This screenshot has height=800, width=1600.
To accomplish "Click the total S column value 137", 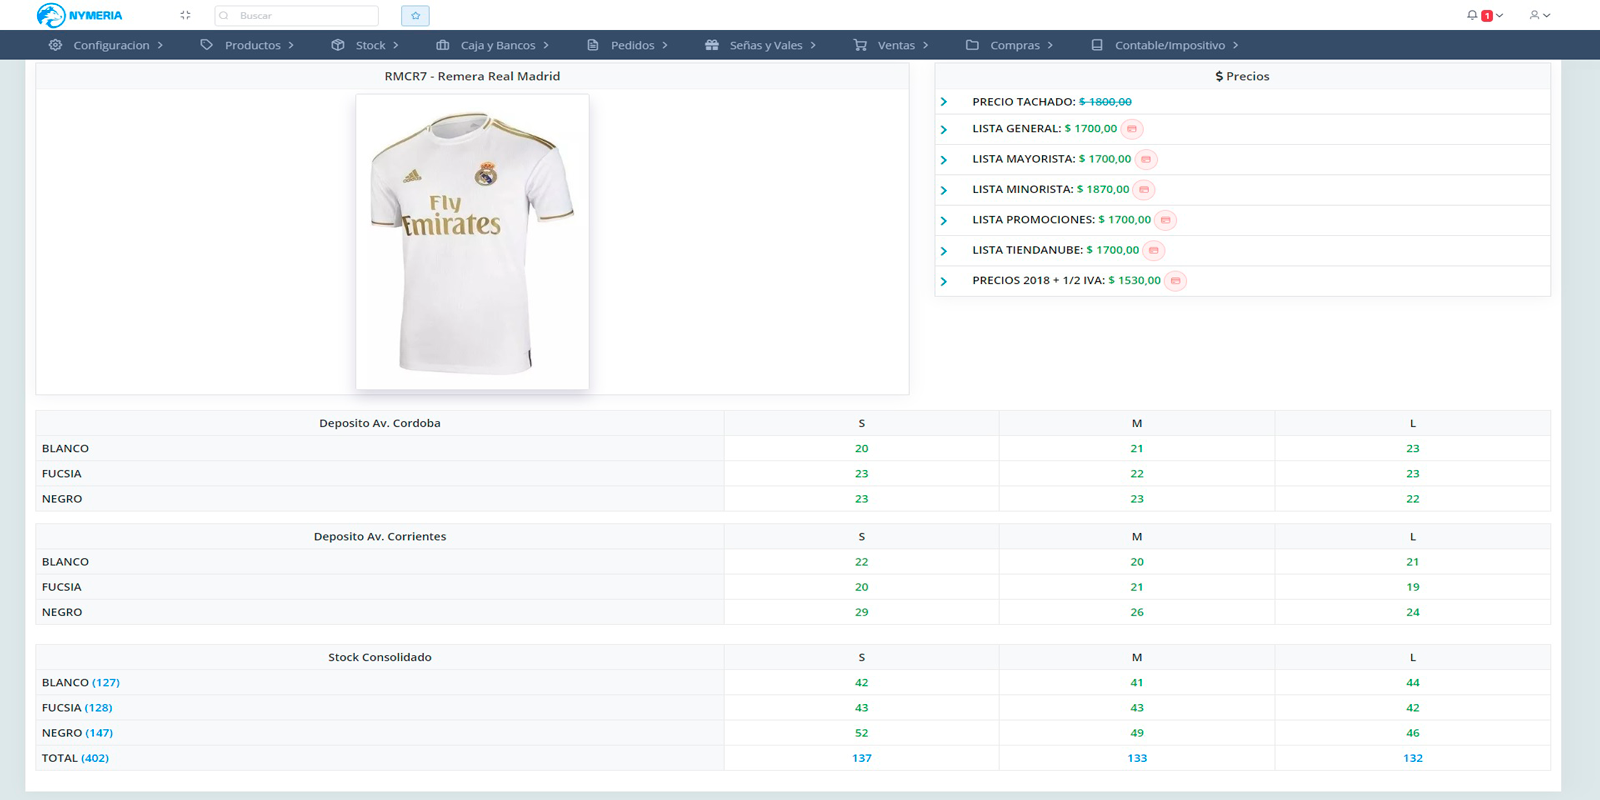I will pyautogui.click(x=862, y=758).
